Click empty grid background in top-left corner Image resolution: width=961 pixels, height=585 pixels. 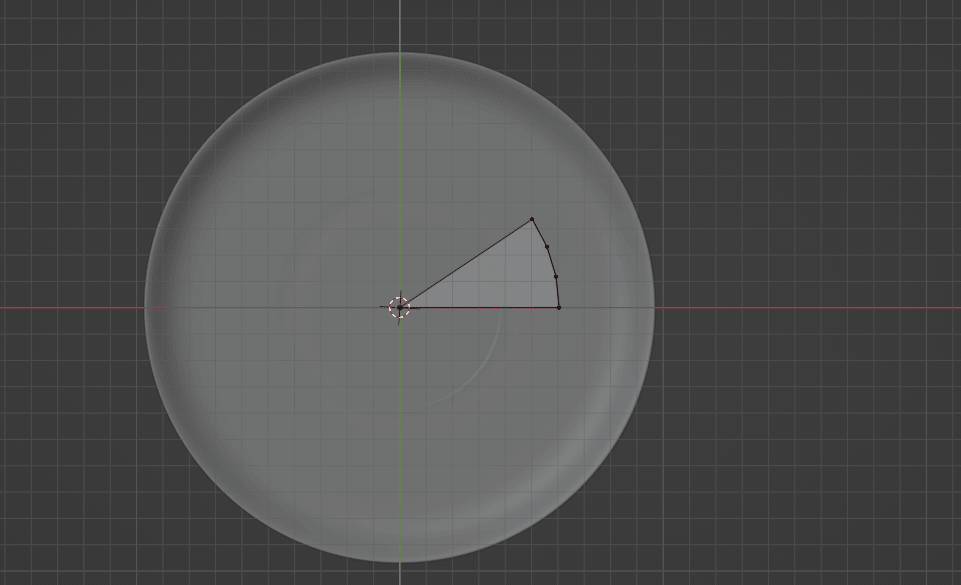click(x=40, y=30)
